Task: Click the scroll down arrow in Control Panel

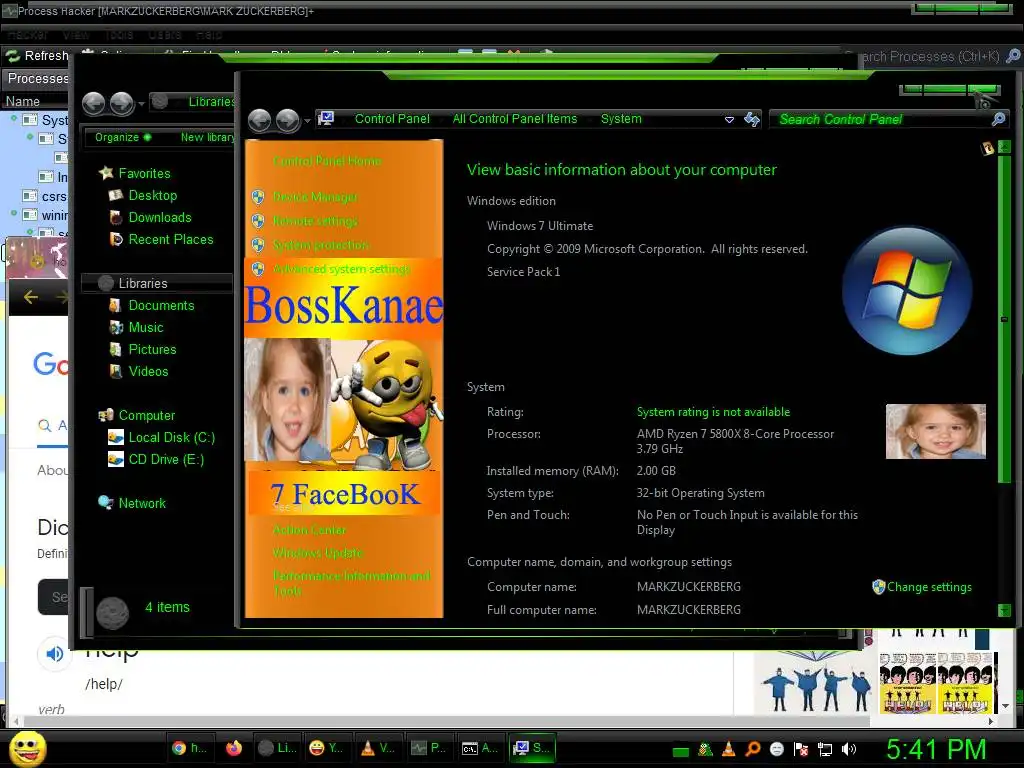Action: (1004, 611)
